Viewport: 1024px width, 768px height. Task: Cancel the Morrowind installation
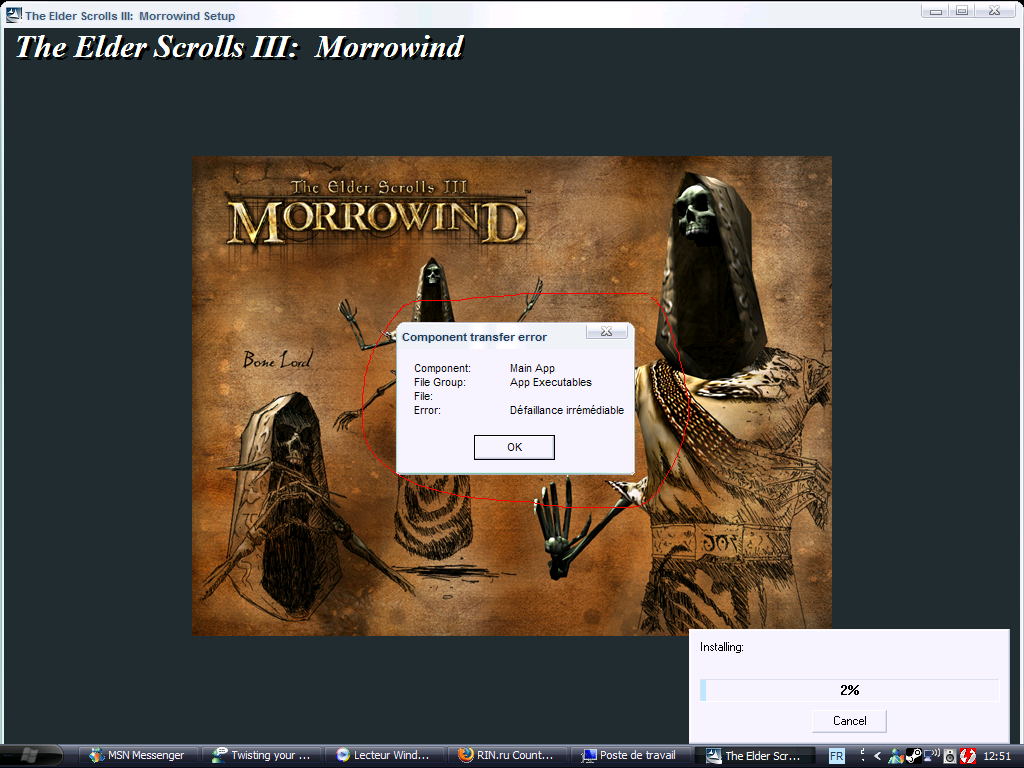pos(849,721)
